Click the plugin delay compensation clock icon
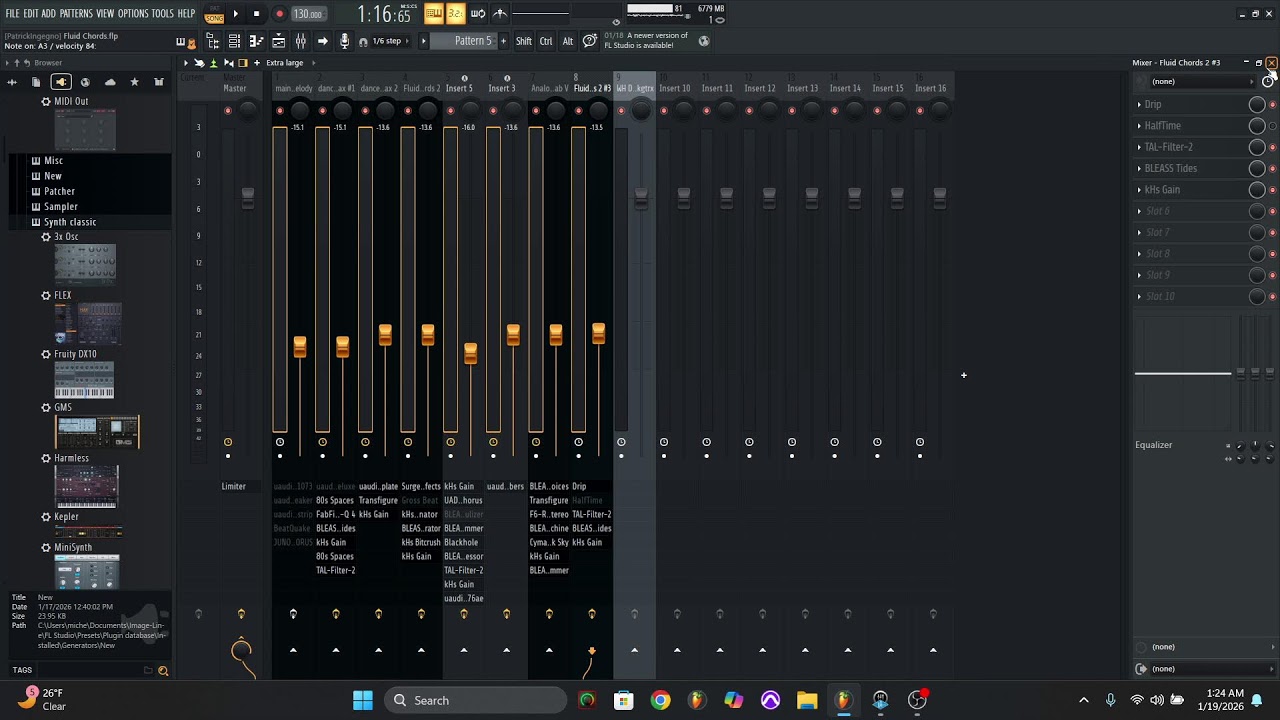Image resolution: width=1280 pixels, height=720 pixels. 1268,82
